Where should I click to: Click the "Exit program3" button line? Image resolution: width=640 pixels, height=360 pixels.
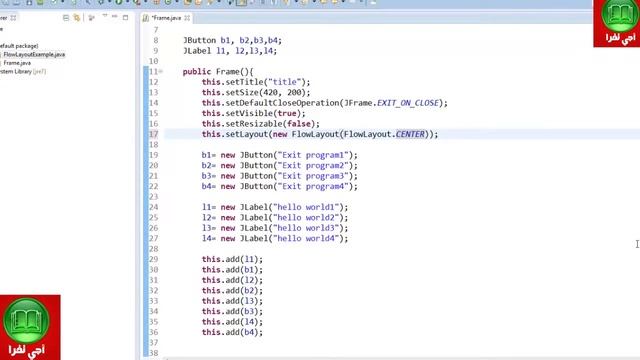pyautogui.click(x=280, y=176)
